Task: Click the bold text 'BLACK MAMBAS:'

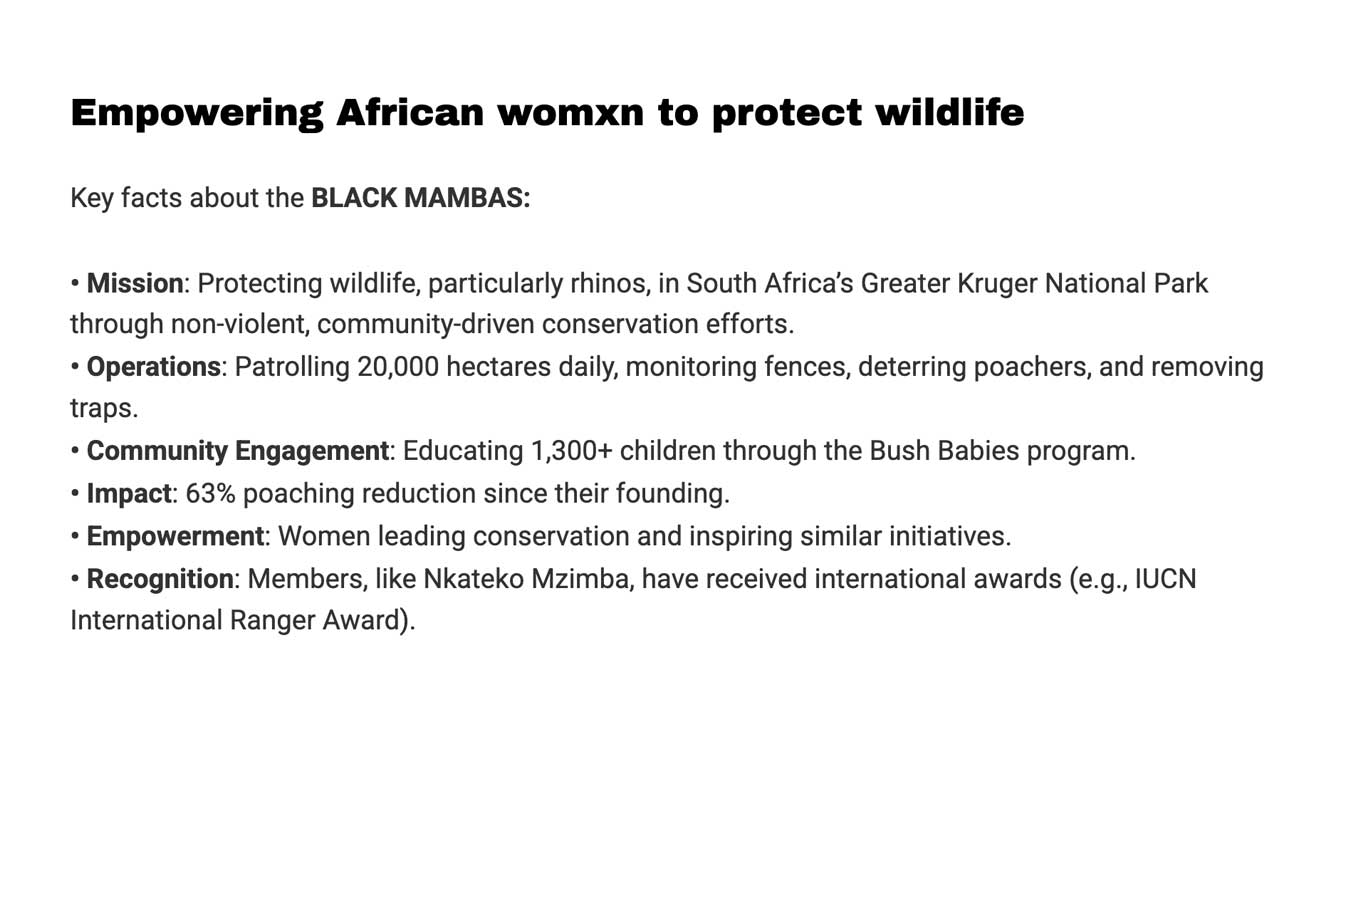Action: [420, 198]
